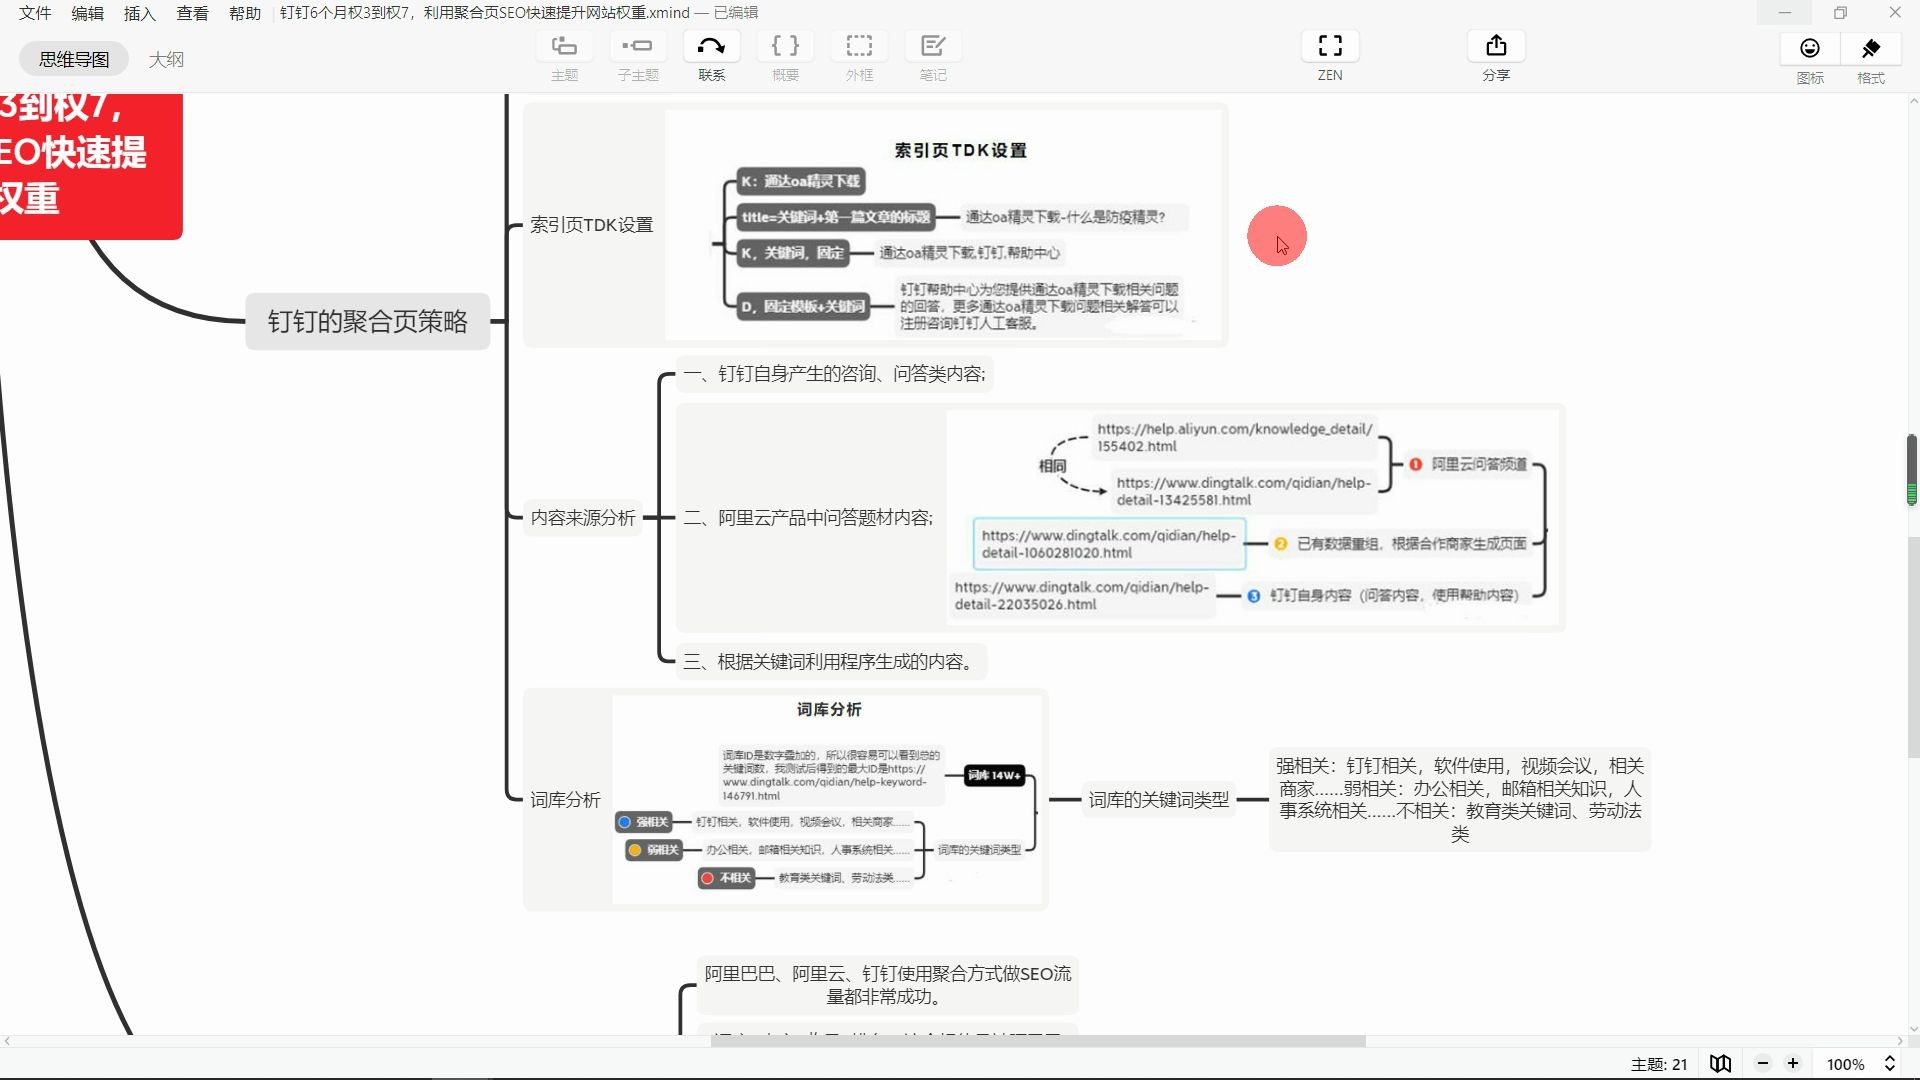Image resolution: width=1920 pixels, height=1080 pixels.
Task: Click the scroll-up arrow of vertical scrollbar
Action: click(x=1913, y=101)
